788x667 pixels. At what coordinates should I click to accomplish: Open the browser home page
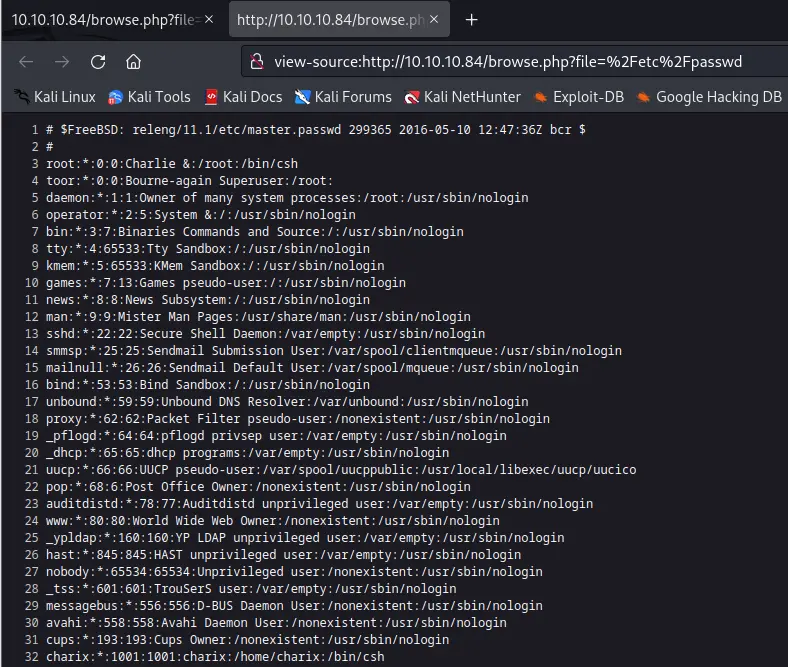133,62
